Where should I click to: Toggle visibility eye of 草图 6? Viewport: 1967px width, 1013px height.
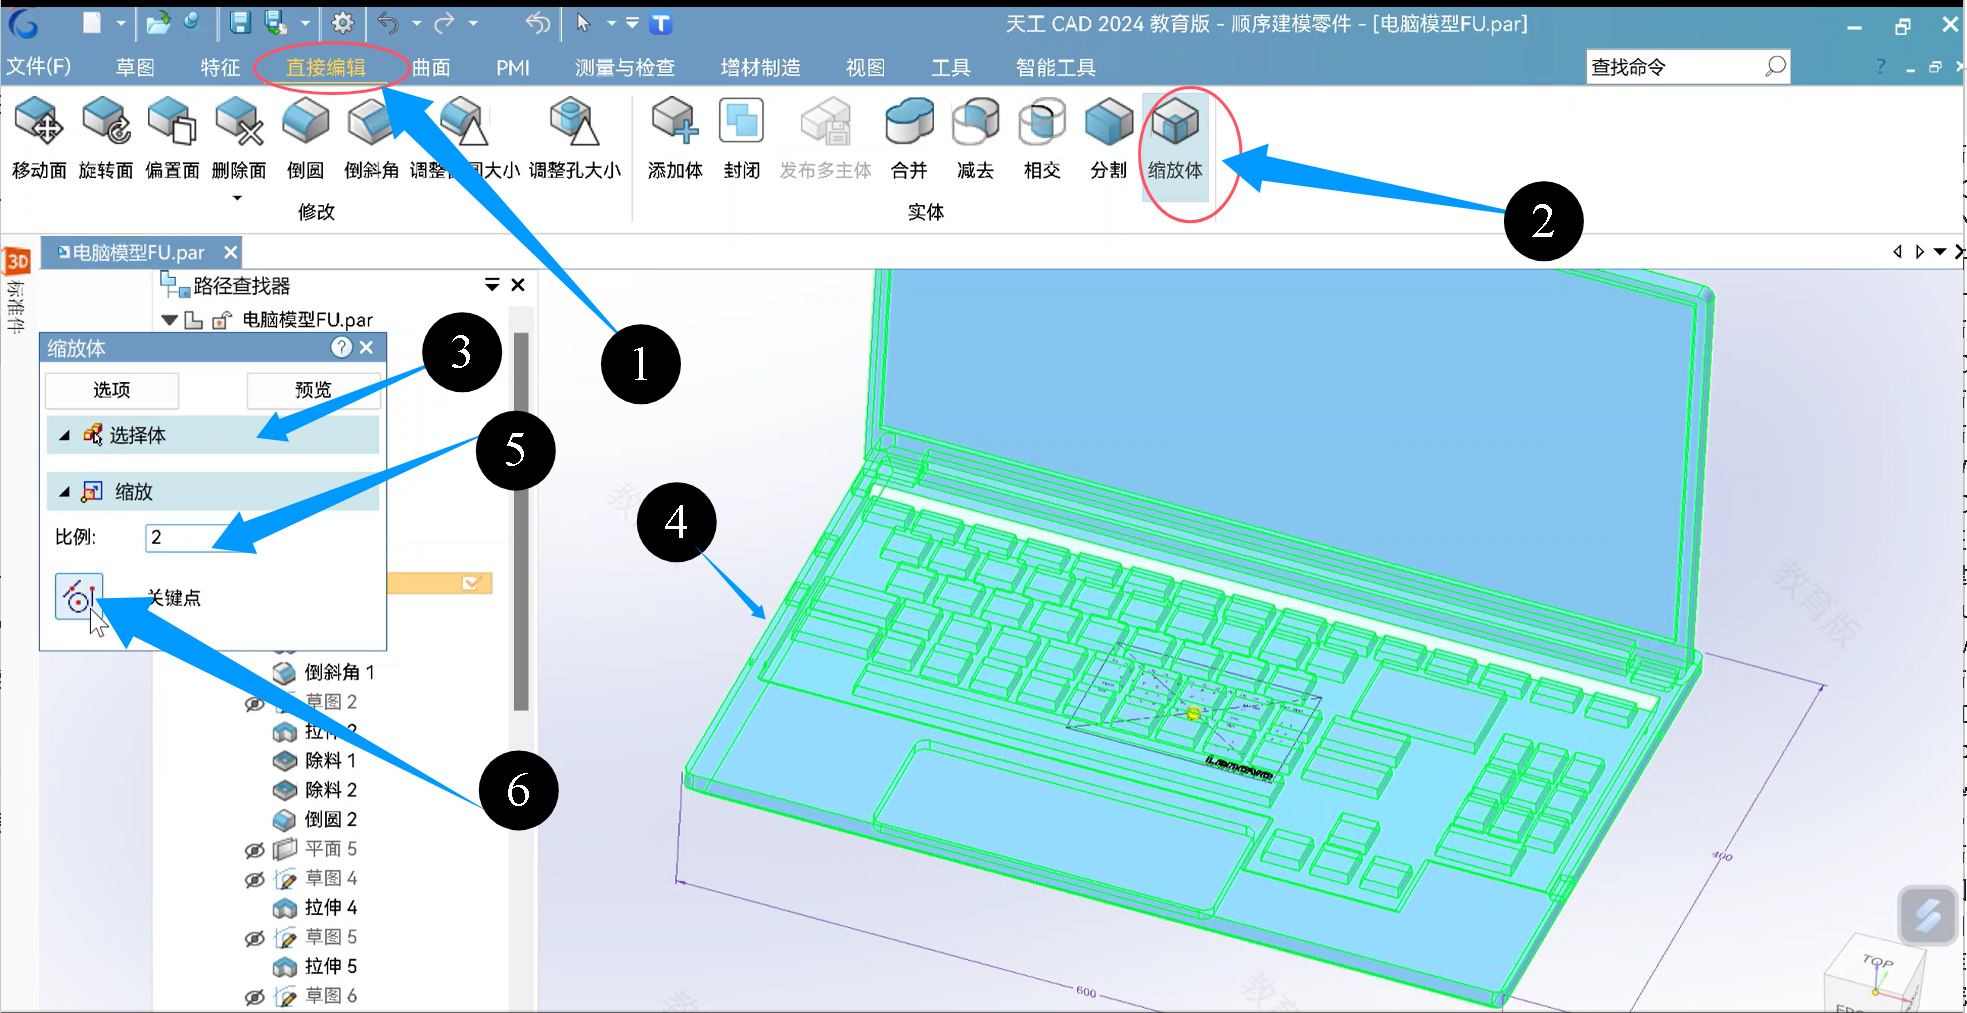click(255, 997)
